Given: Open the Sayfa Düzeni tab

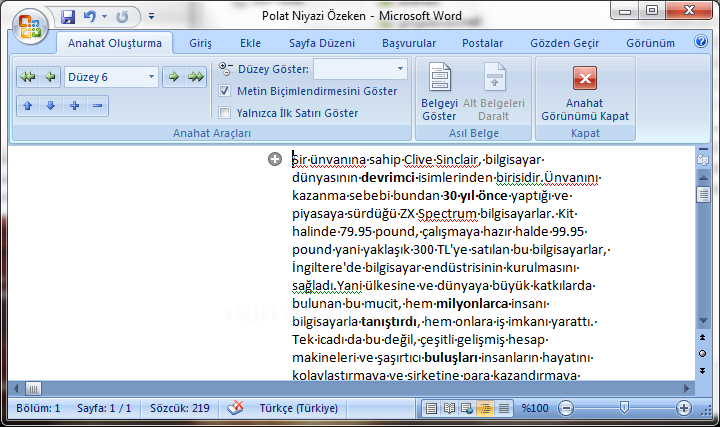Looking at the screenshot, I should pos(322,43).
